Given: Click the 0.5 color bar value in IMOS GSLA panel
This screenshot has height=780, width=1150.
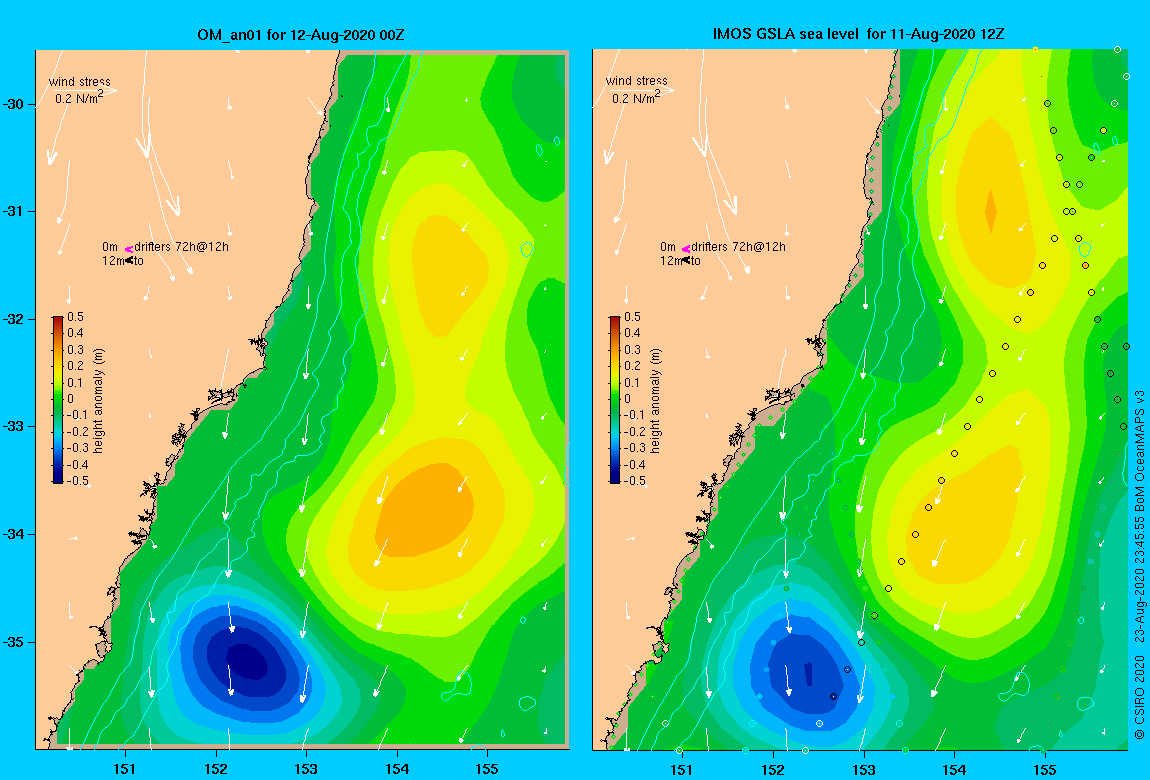Looking at the screenshot, I should pyautogui.click(x=633, y=317).
